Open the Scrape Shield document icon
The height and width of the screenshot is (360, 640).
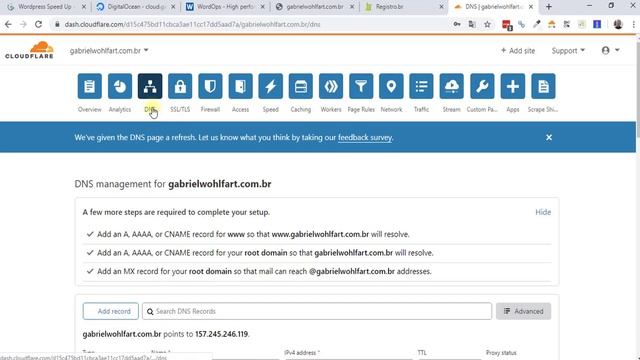tap(543, 86)
